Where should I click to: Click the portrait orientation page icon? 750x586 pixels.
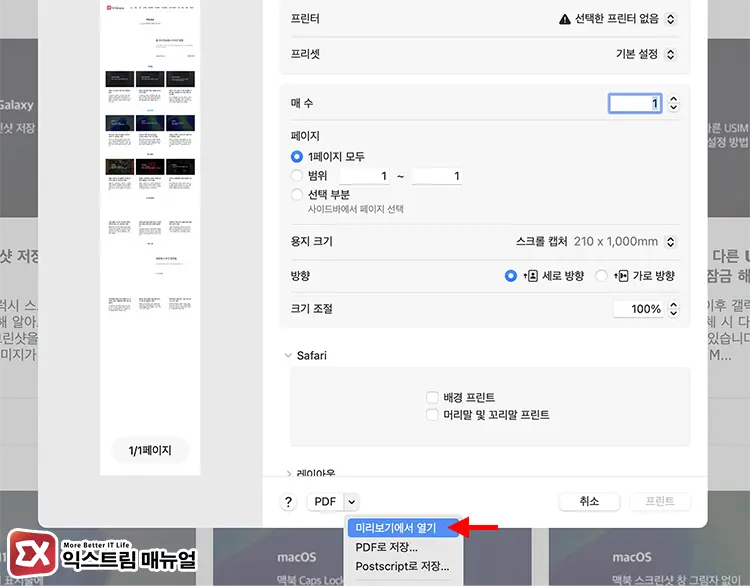(531, 276)
